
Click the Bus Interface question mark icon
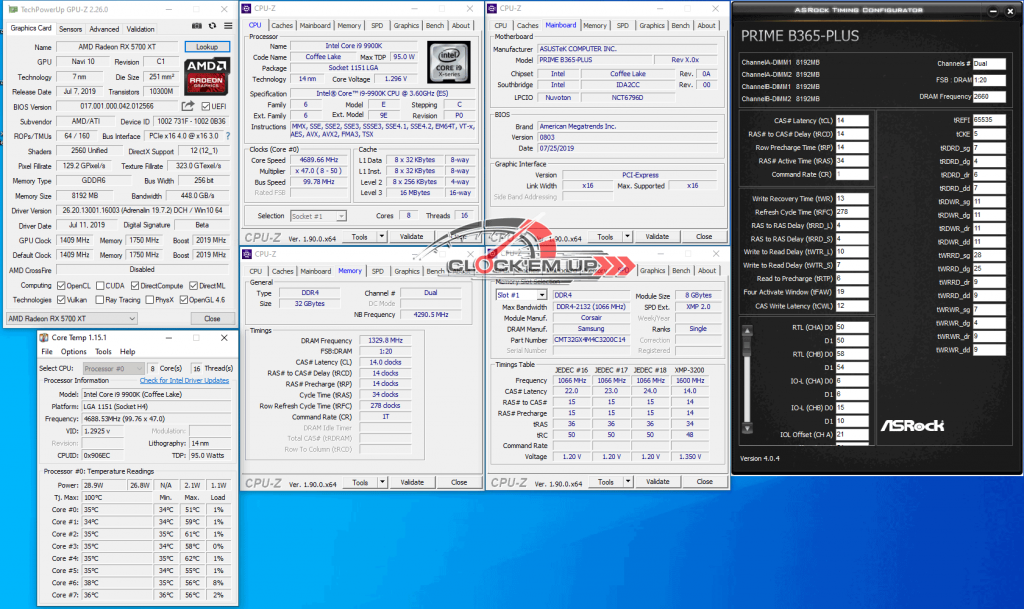tap(226, 136)
